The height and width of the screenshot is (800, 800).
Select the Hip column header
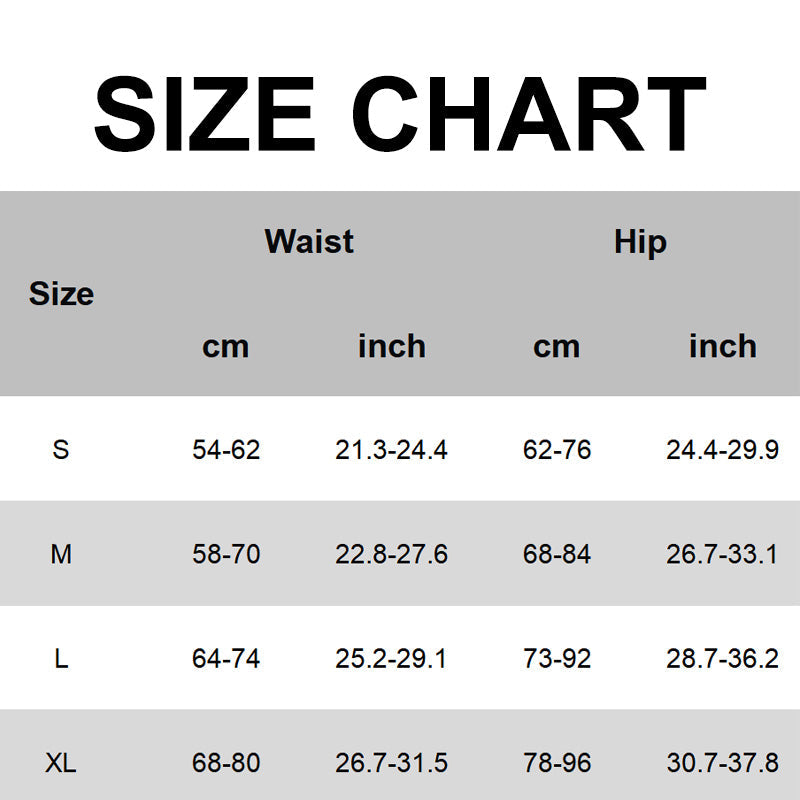pos(640,241)
